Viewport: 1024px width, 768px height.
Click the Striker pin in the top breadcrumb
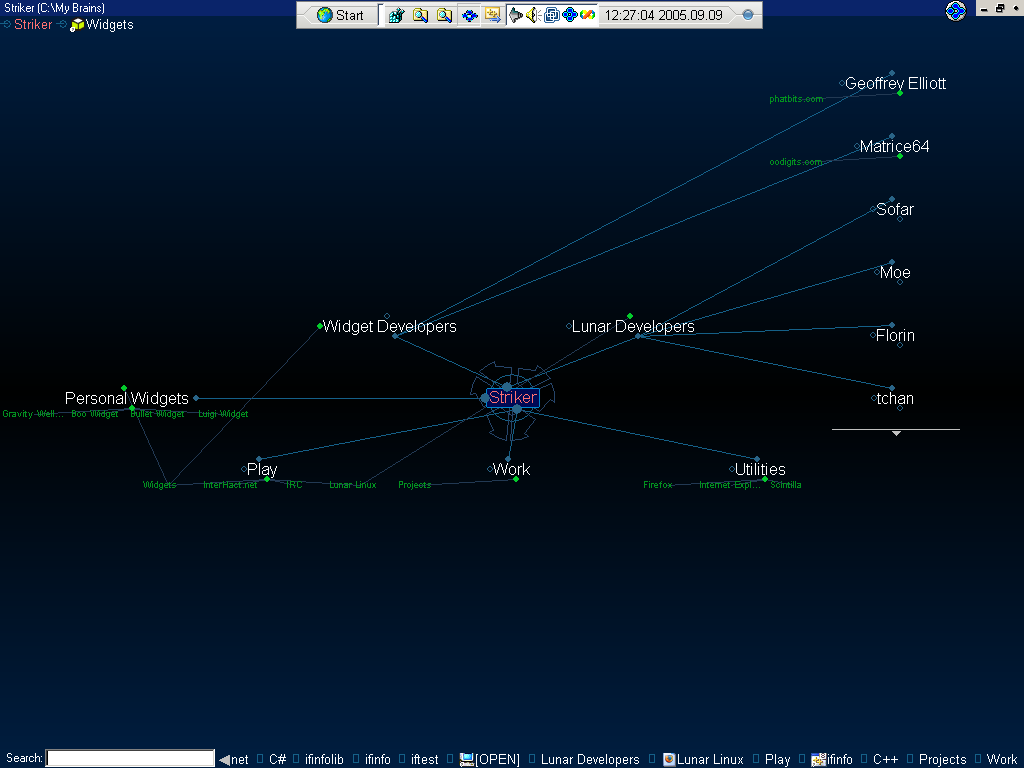(x=33, y=24)
